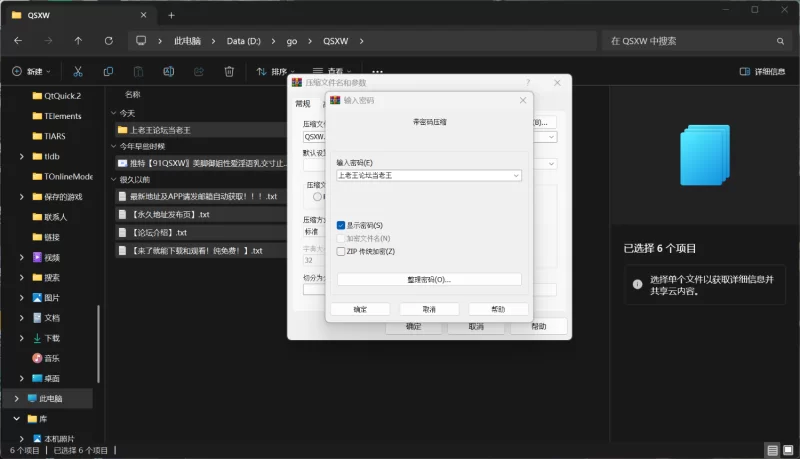Click the QSXW breadcrumb segment
The image size is (800, 459).
click(x=336, y=41)
